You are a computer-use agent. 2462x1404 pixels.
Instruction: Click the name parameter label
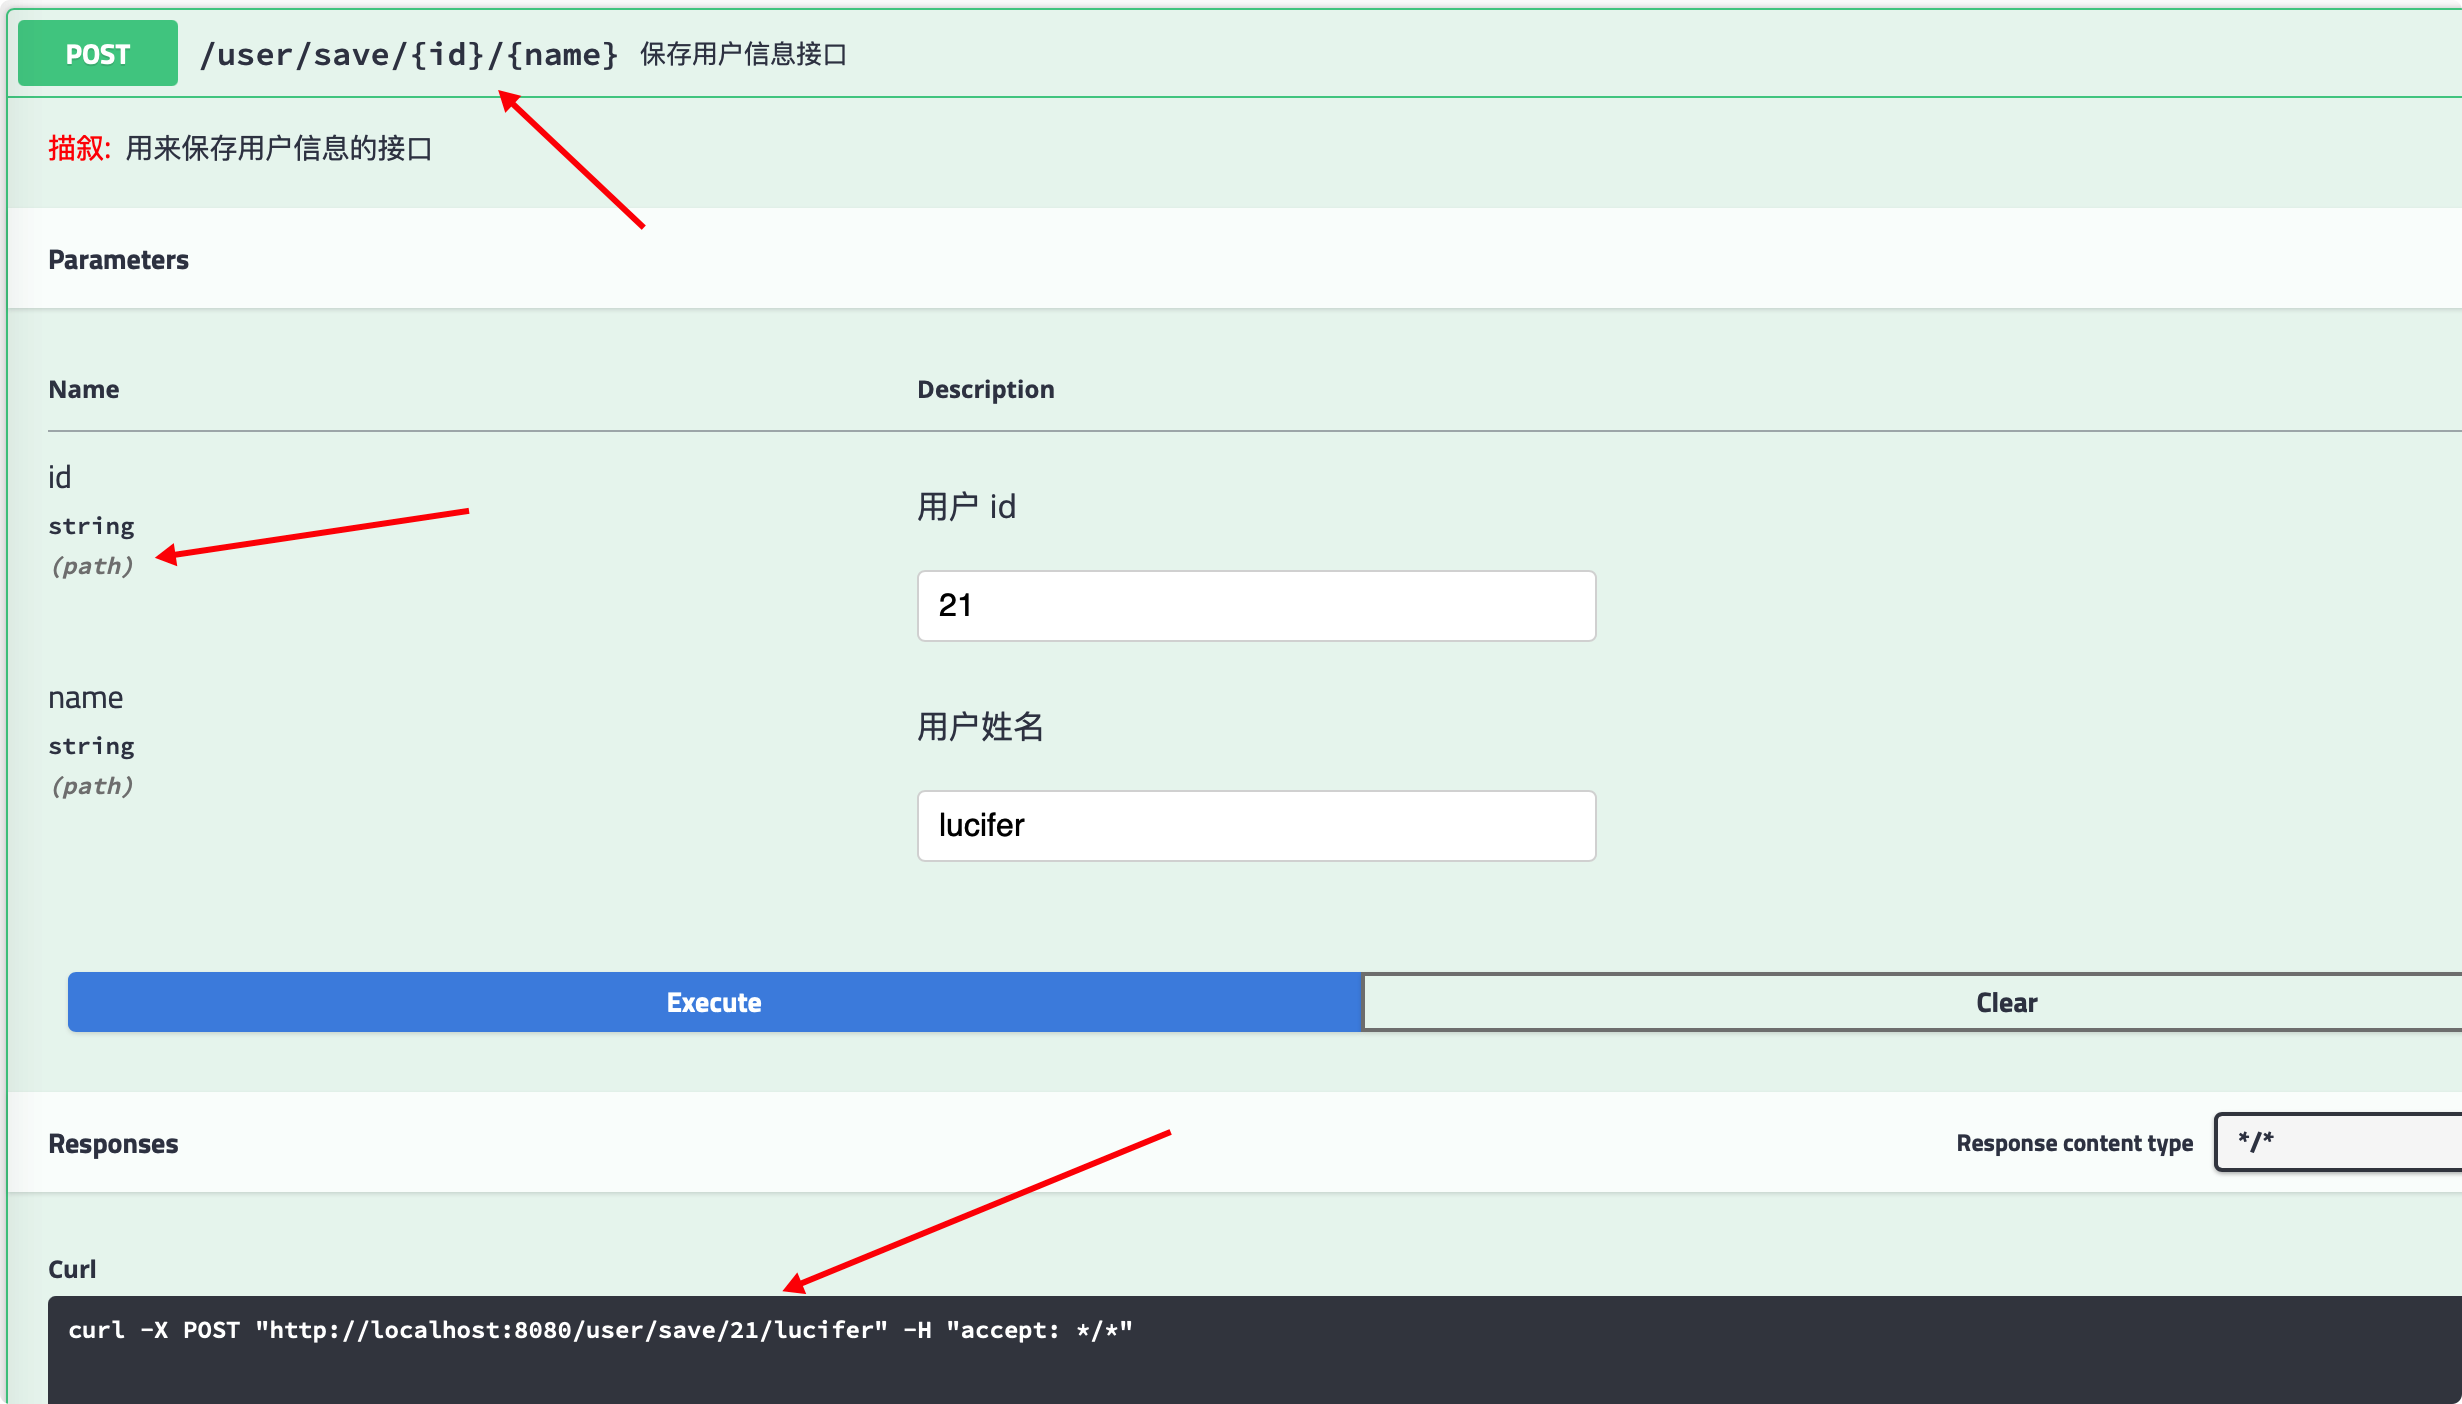pos(86,698)
